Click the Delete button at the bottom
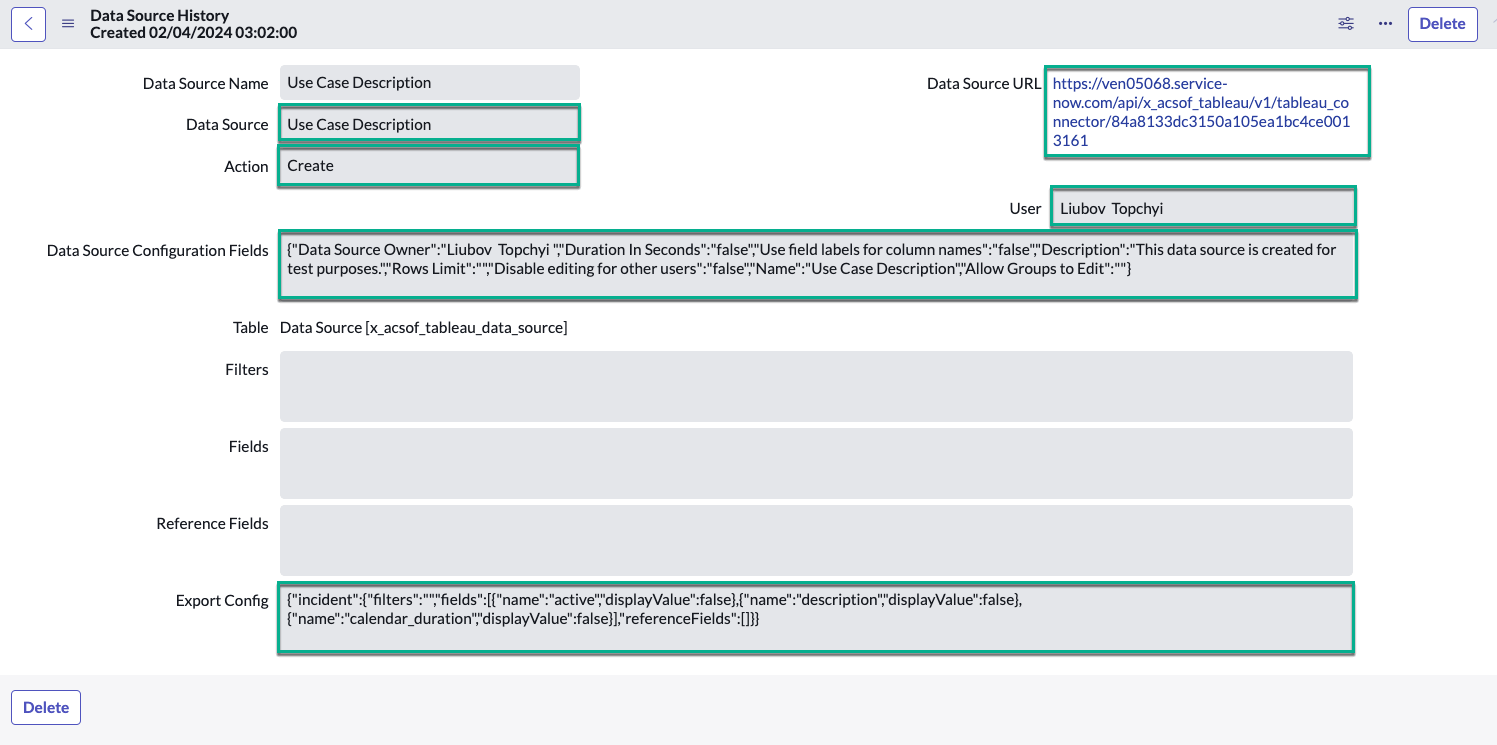The image size is (1497, 745). tap(45, 707)
